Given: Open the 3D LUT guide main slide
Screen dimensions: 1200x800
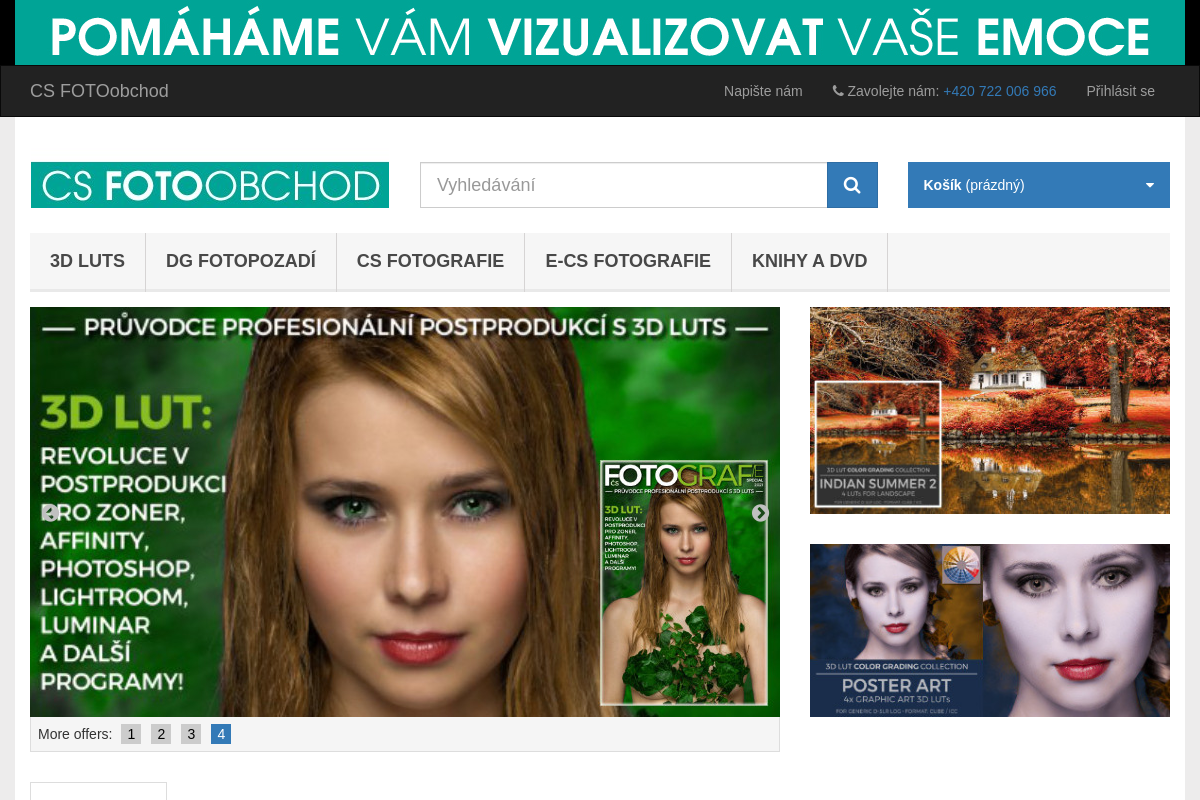Looking at the screenshot, I should pyautogui.click(x=405, y=512).
